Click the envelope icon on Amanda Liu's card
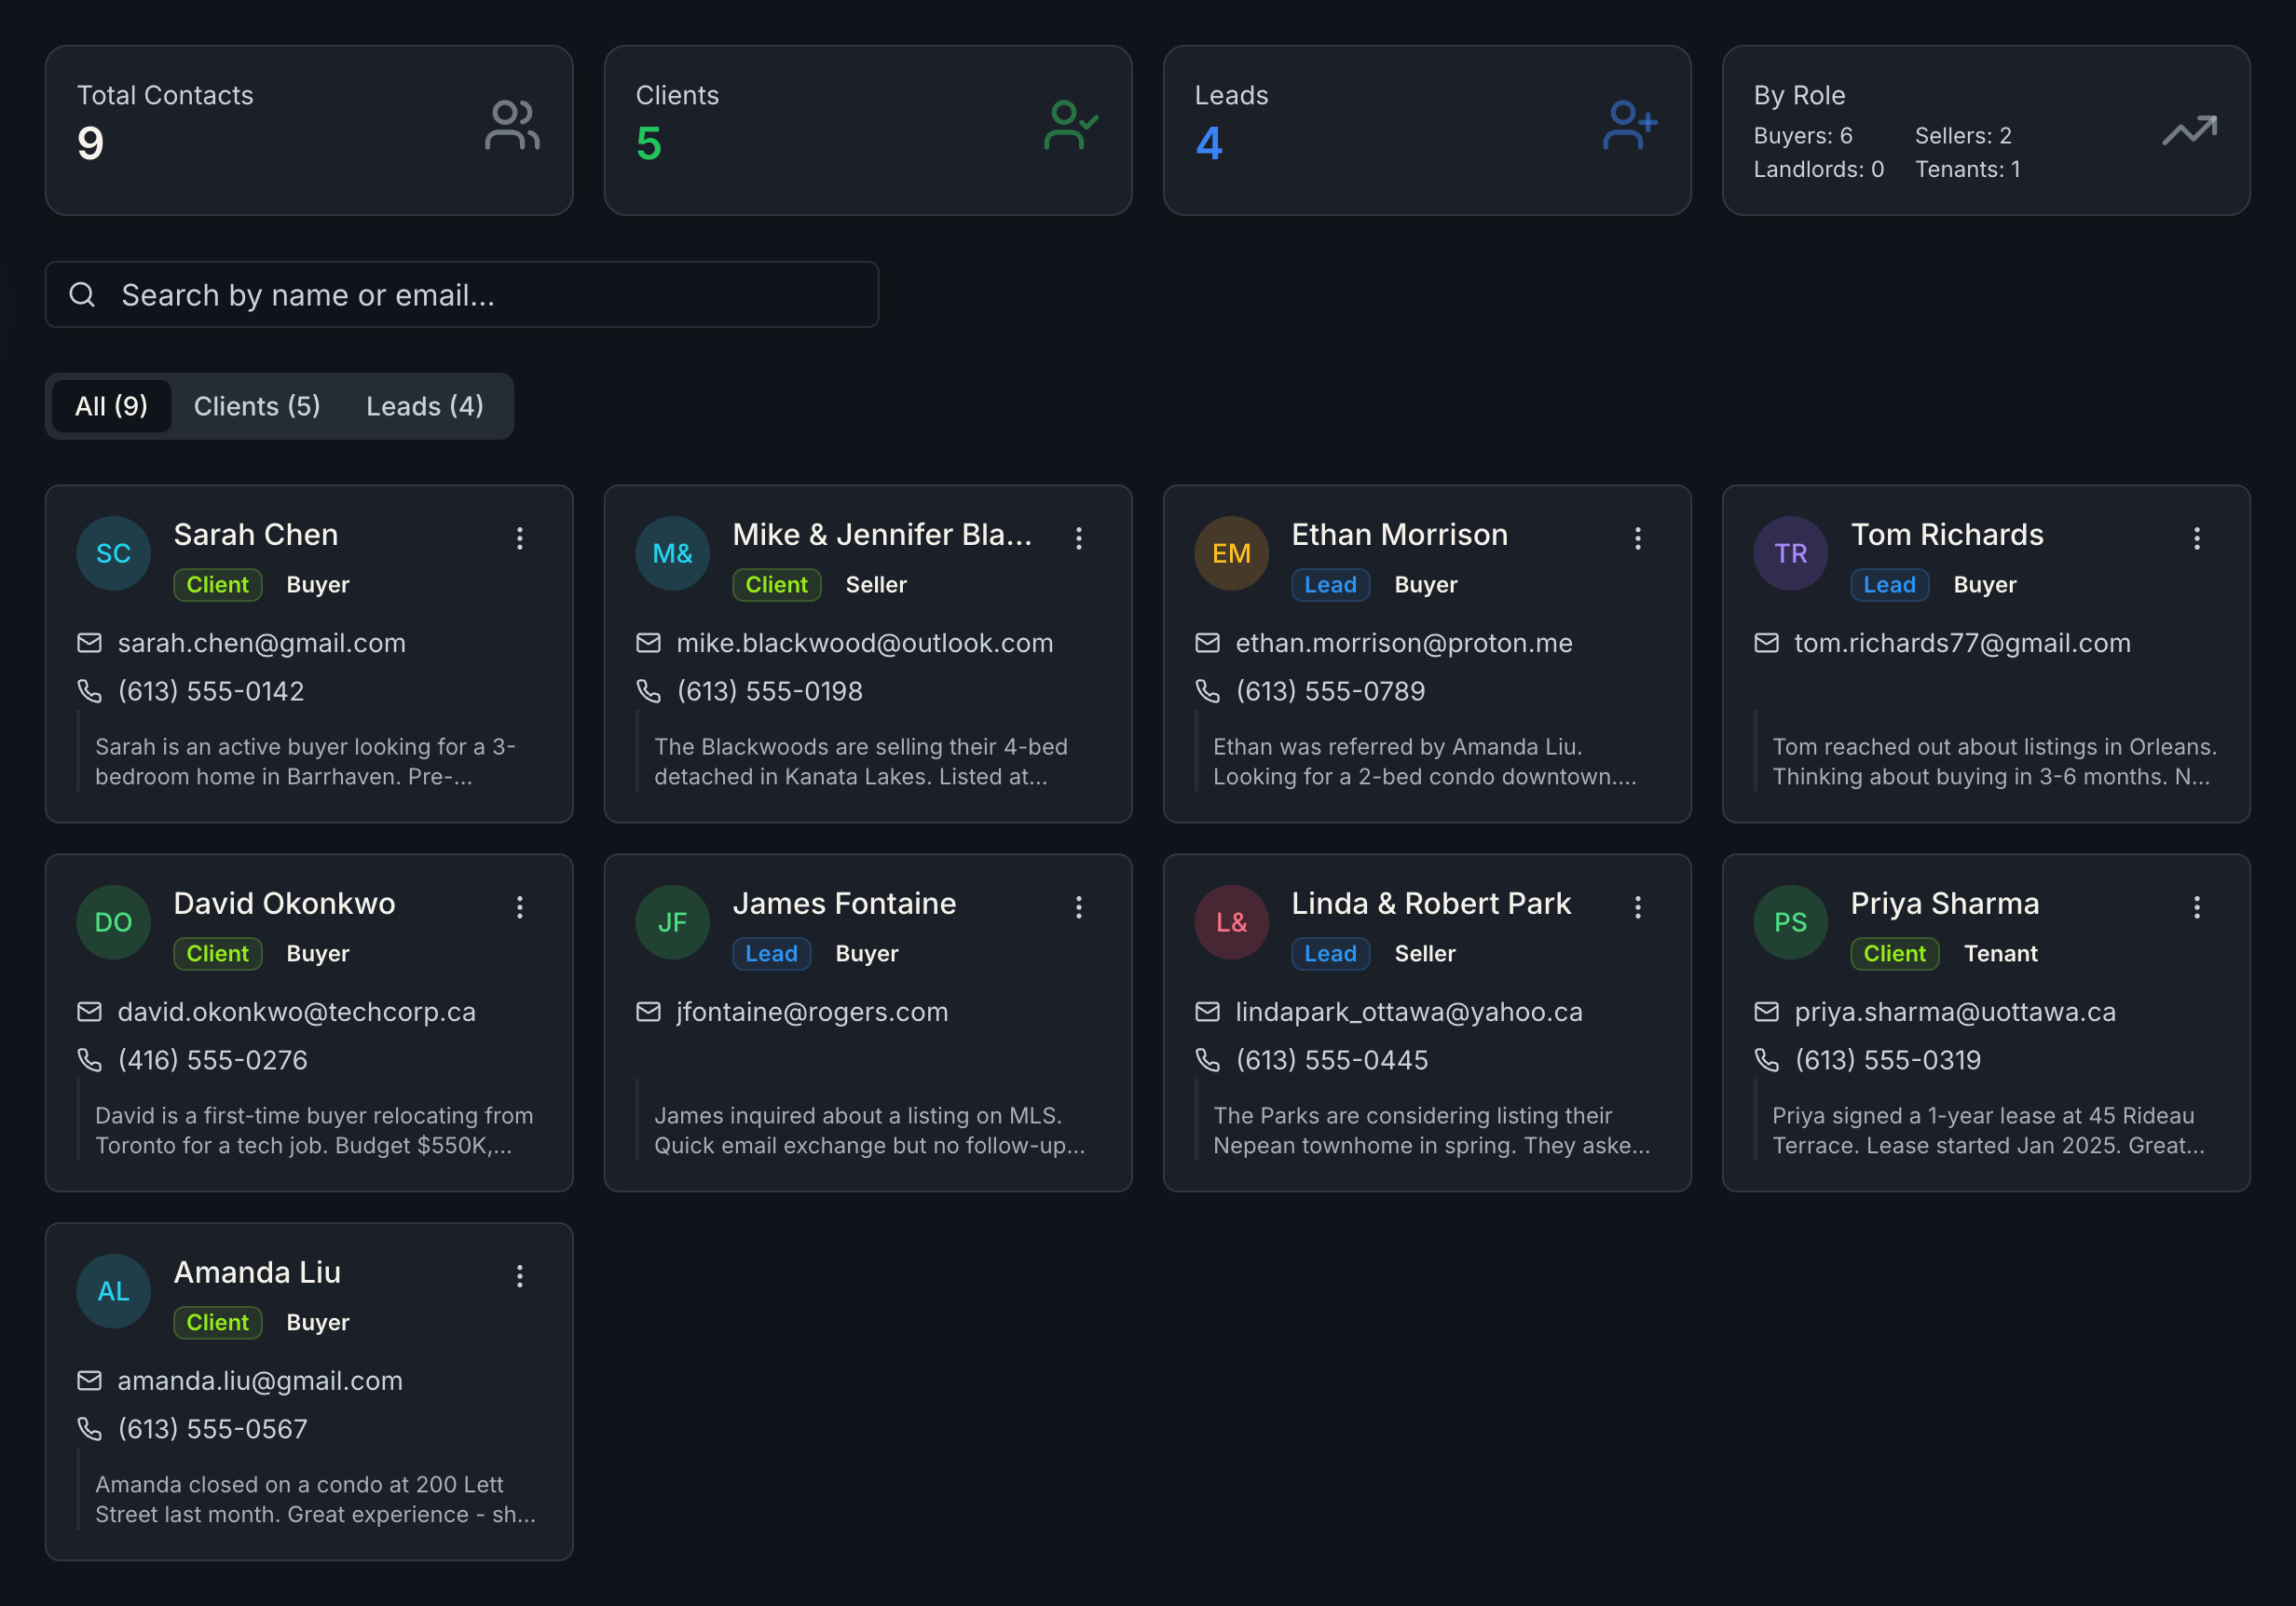Viewport: 2296px width, 1606px height. [x=91, y=1381]
